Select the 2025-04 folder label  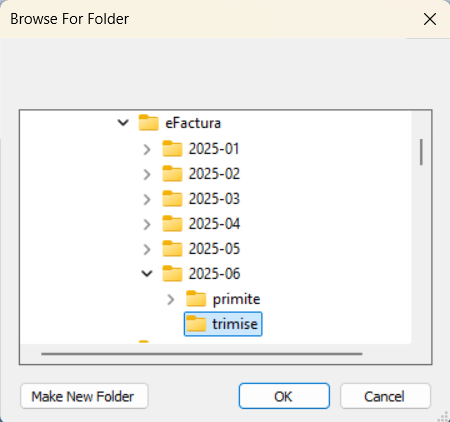pyautogui.click(x=214, y=224)
